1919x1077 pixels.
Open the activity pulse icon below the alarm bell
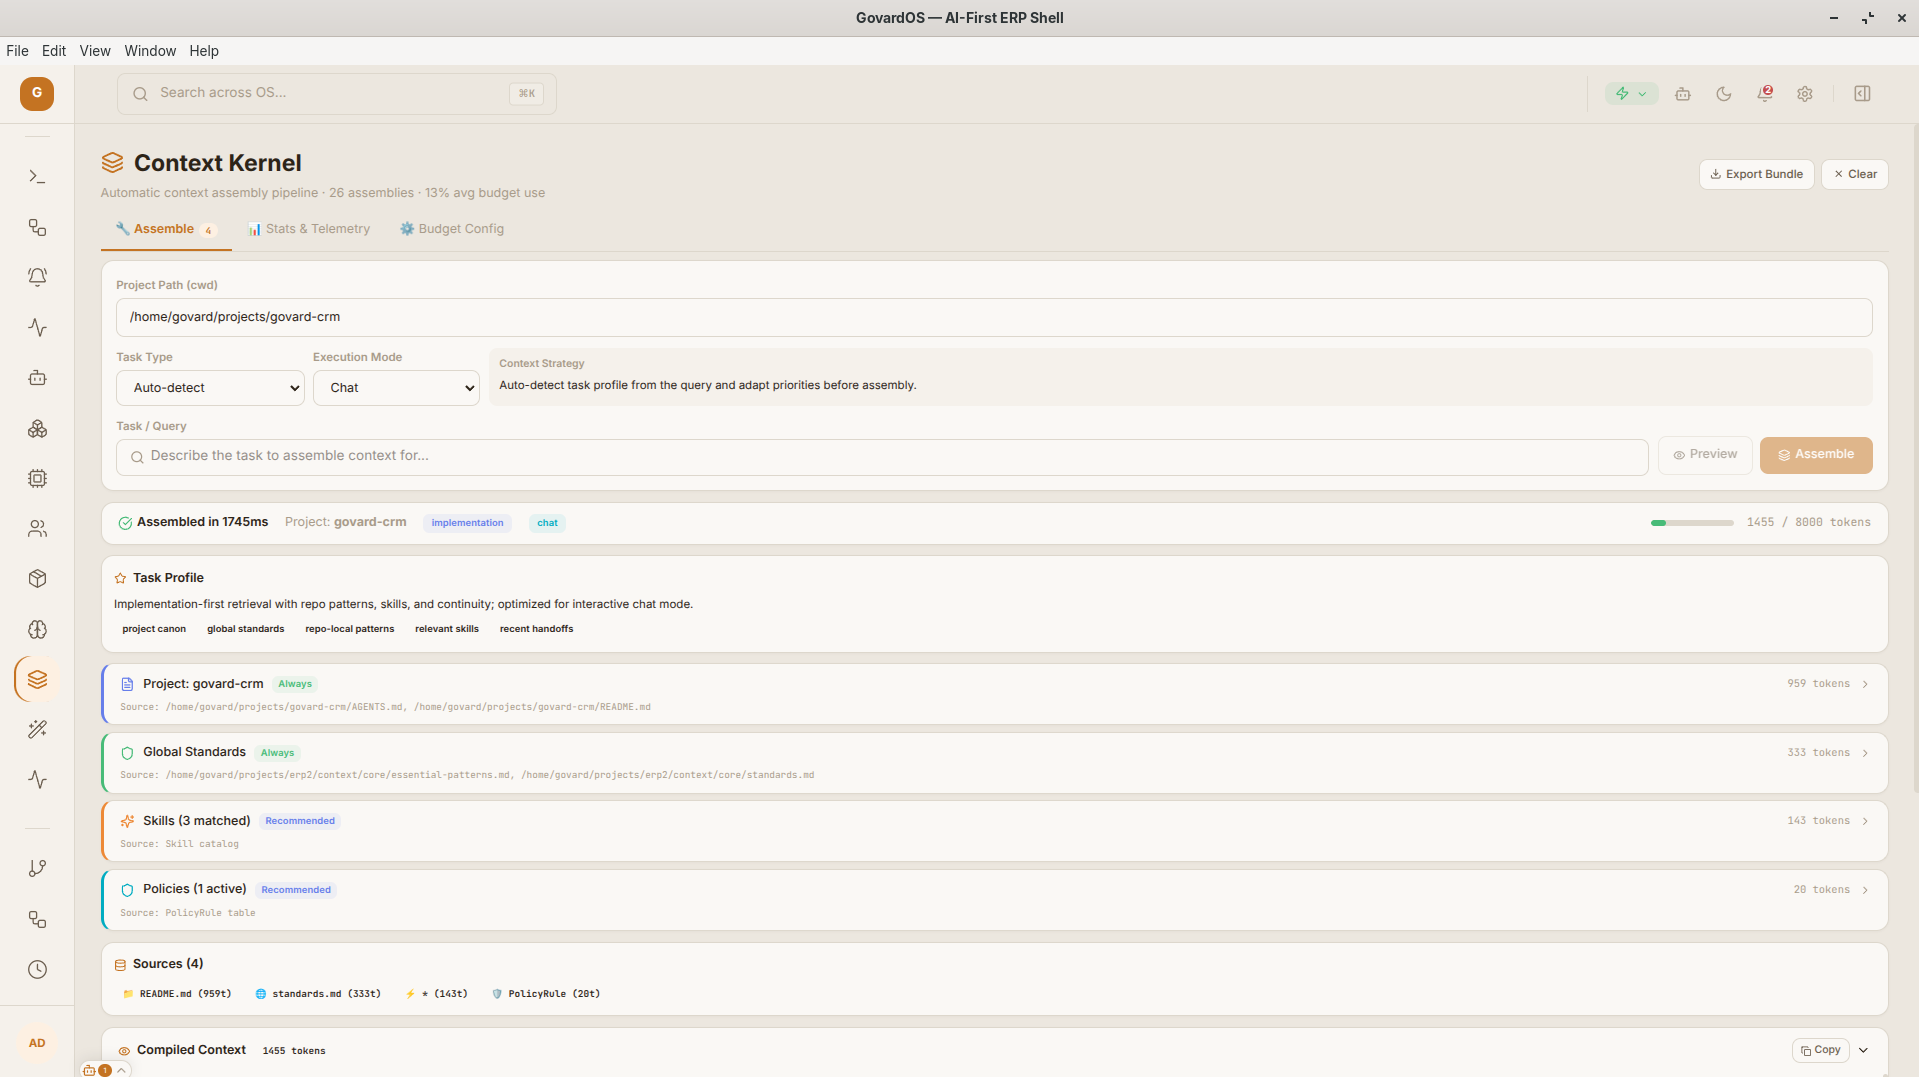(x=37, y=327)
